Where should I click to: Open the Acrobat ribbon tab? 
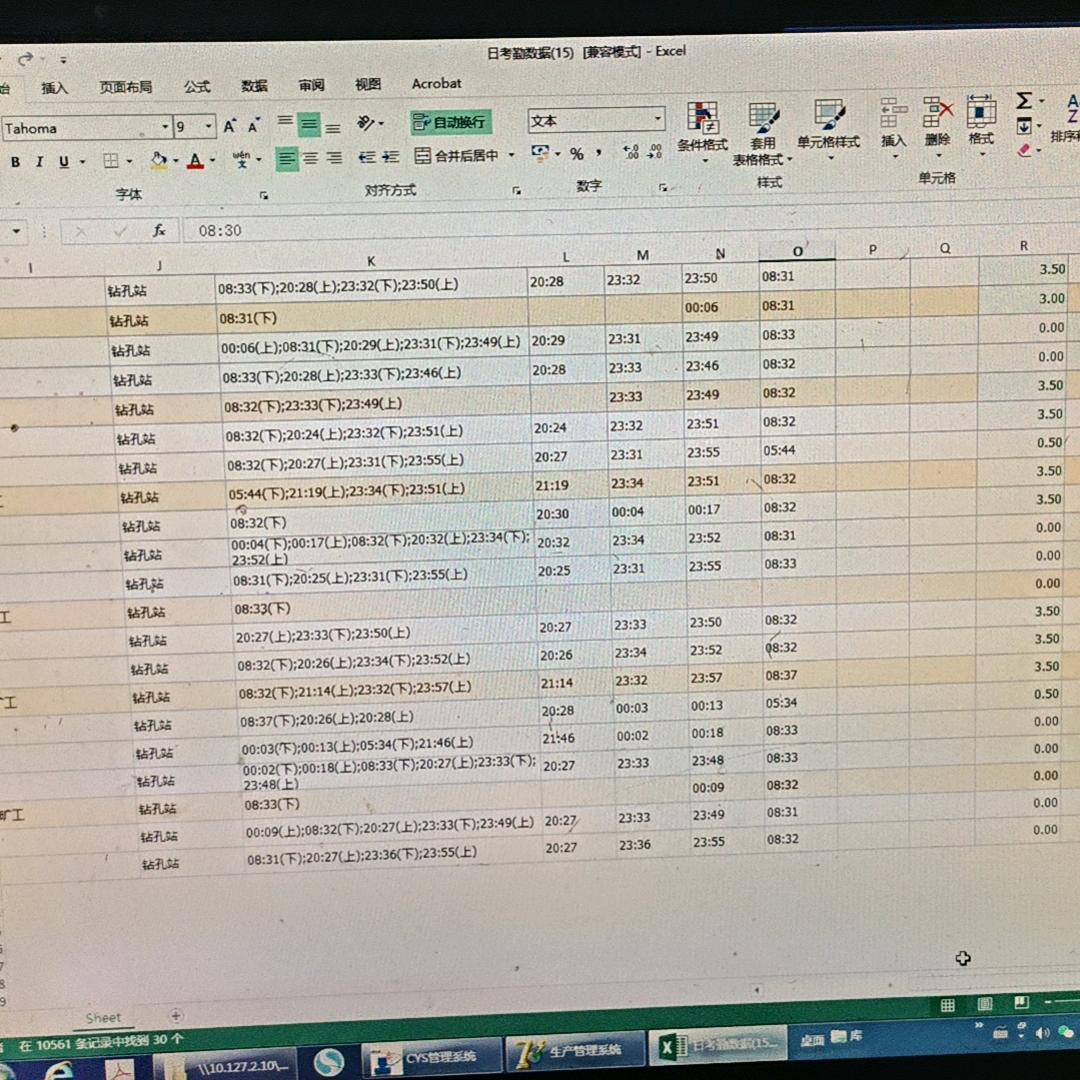click(x=436, y=84)
